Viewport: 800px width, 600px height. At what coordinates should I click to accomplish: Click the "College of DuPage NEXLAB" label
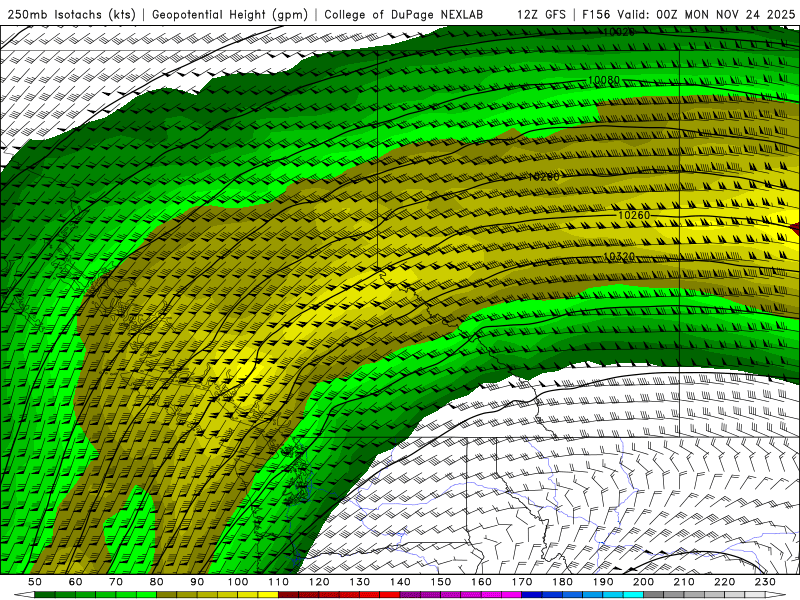(404, 14)
